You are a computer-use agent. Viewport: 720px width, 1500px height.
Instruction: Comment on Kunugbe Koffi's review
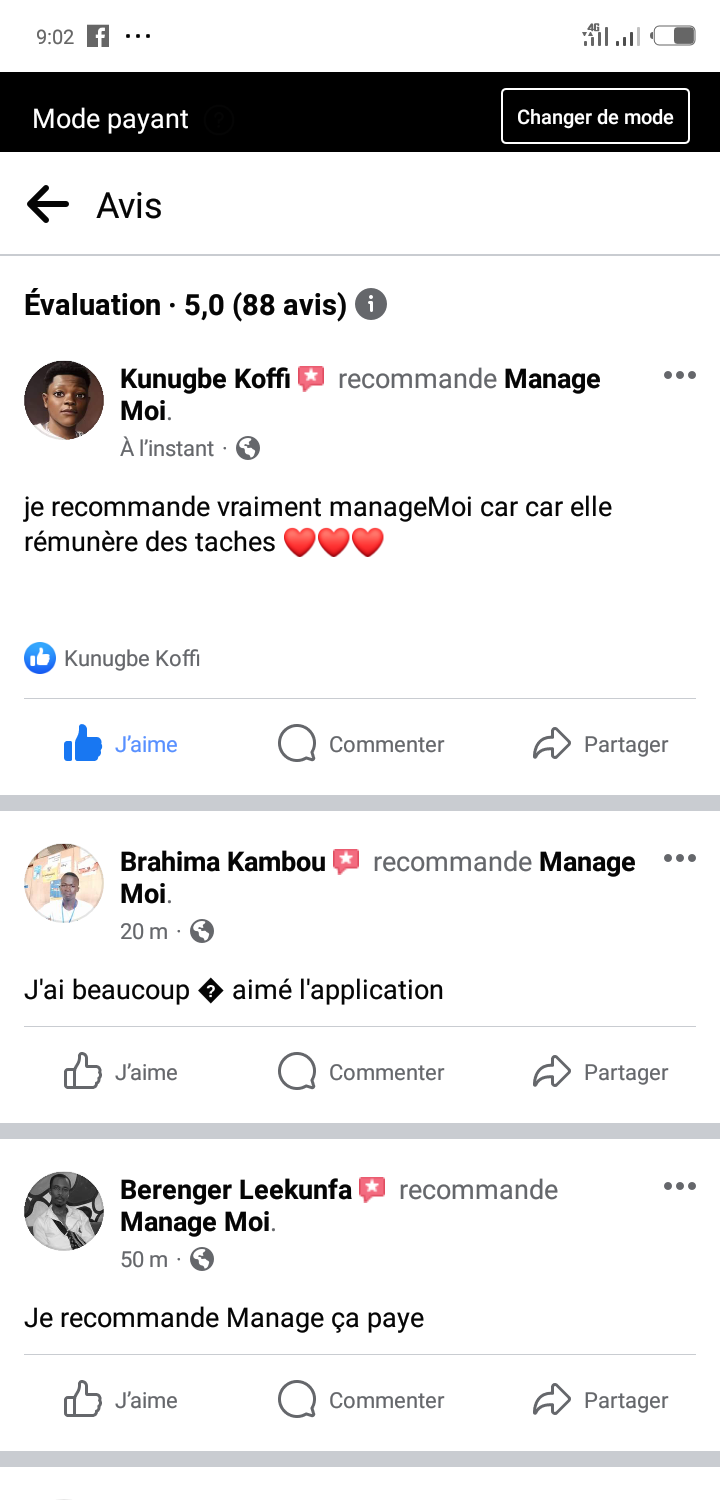pos(361,744)
